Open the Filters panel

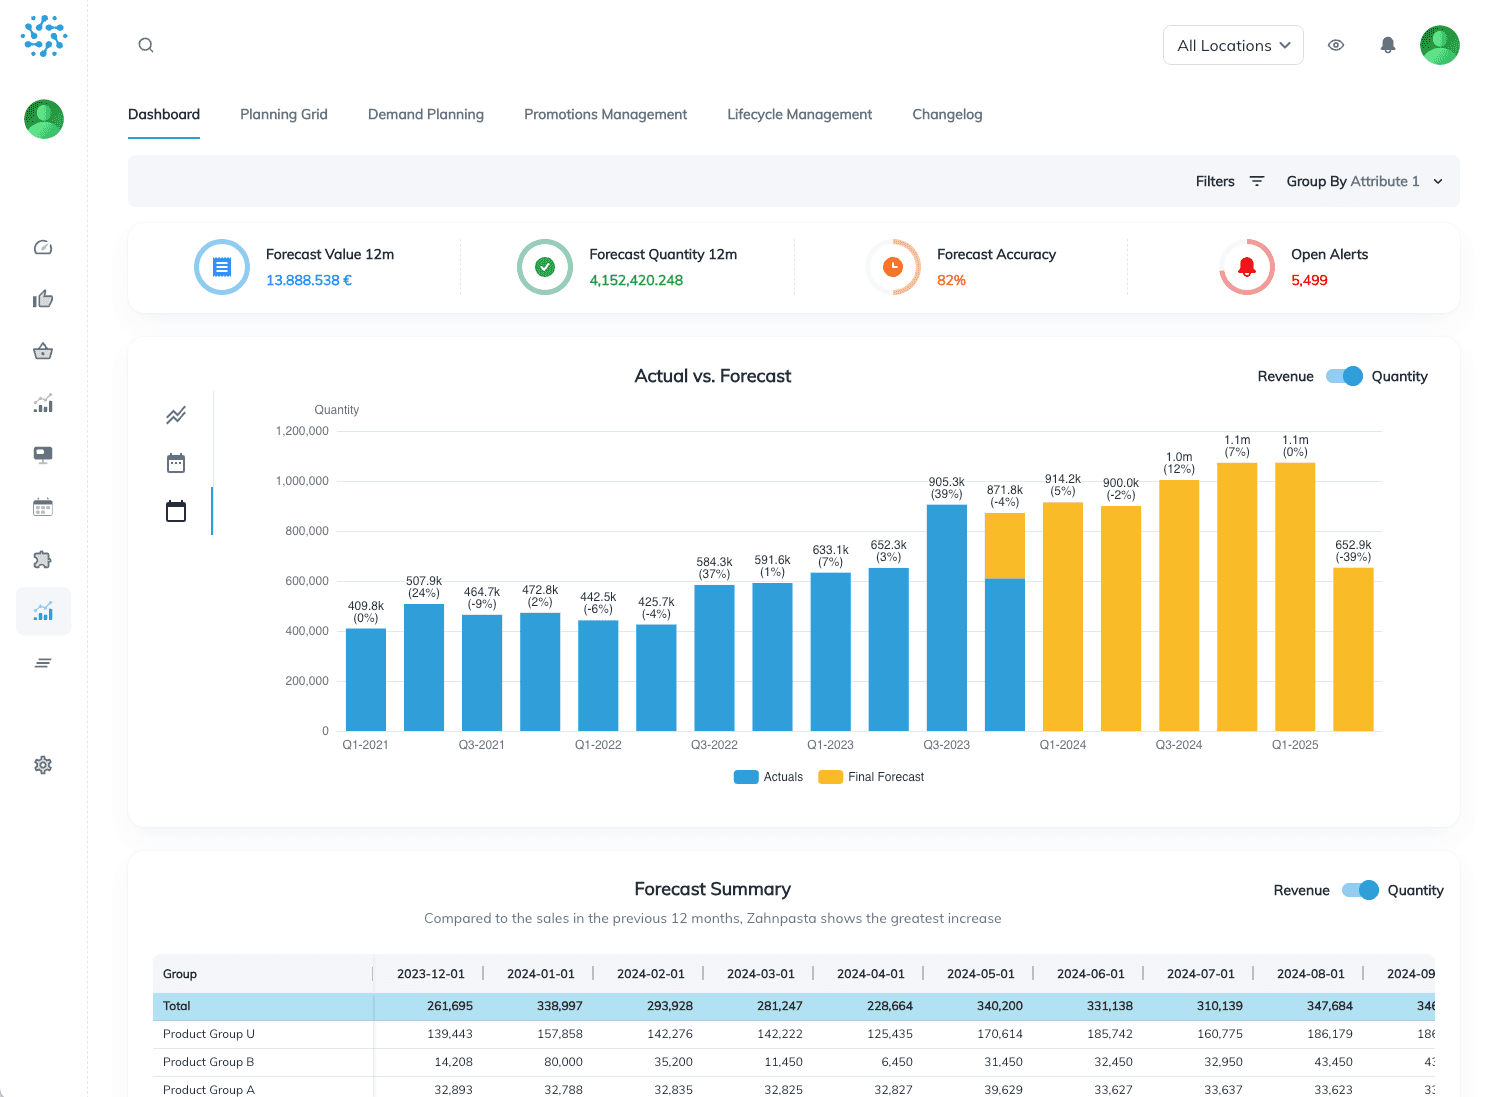[x=1229, y=181]
